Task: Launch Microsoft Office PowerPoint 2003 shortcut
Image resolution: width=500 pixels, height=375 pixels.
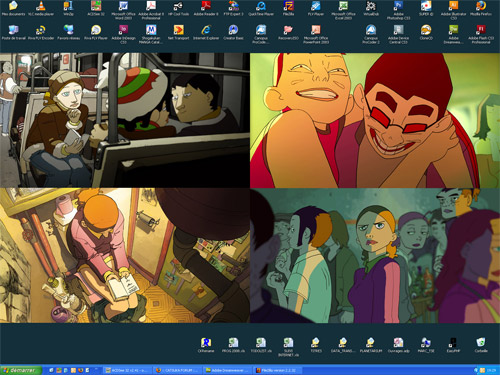Action: 316,34
